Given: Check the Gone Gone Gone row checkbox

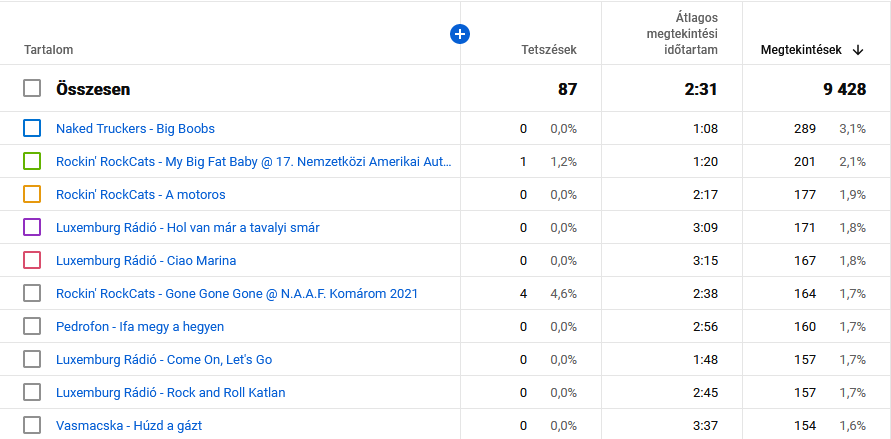Looking at the screenshot, I should pos(32,293).
